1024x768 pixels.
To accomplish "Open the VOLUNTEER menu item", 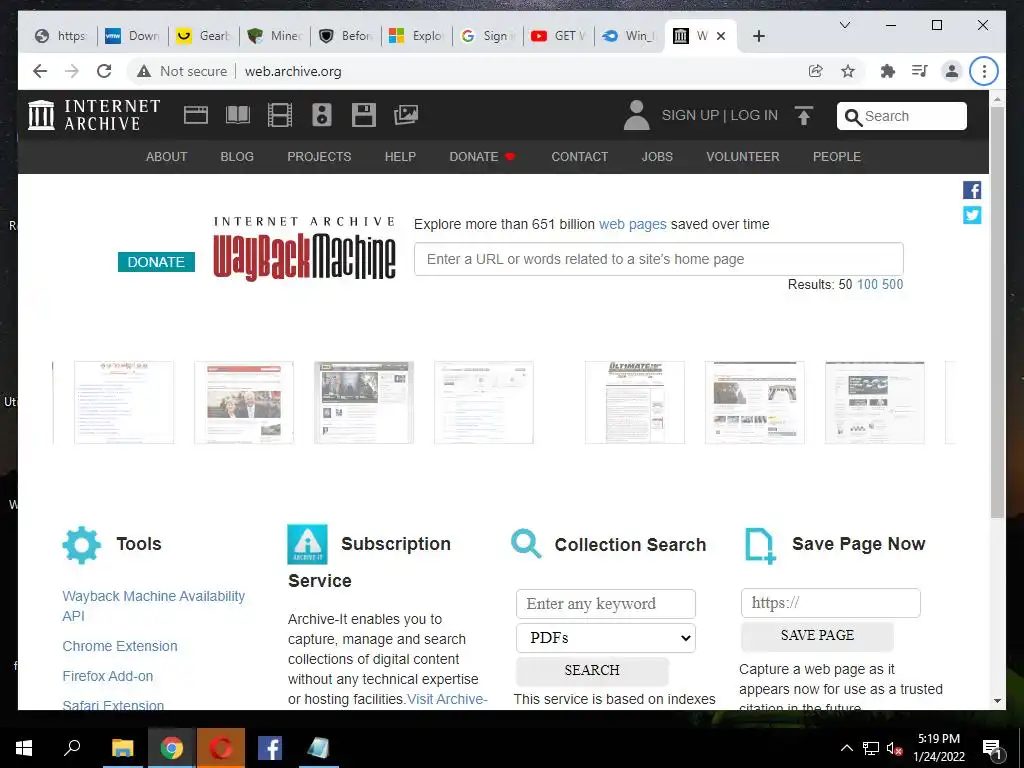I will tap(743, 157).
